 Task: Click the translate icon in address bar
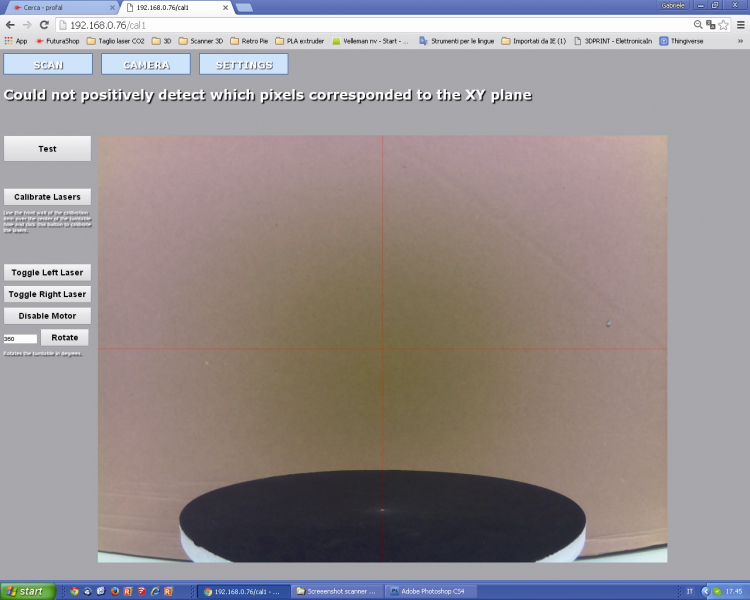(x=711, y=25)
